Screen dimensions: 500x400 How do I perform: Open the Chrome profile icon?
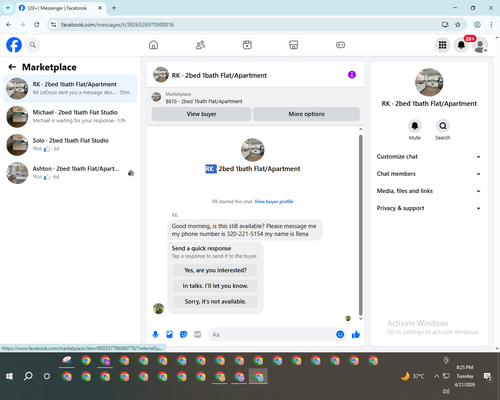477,25
